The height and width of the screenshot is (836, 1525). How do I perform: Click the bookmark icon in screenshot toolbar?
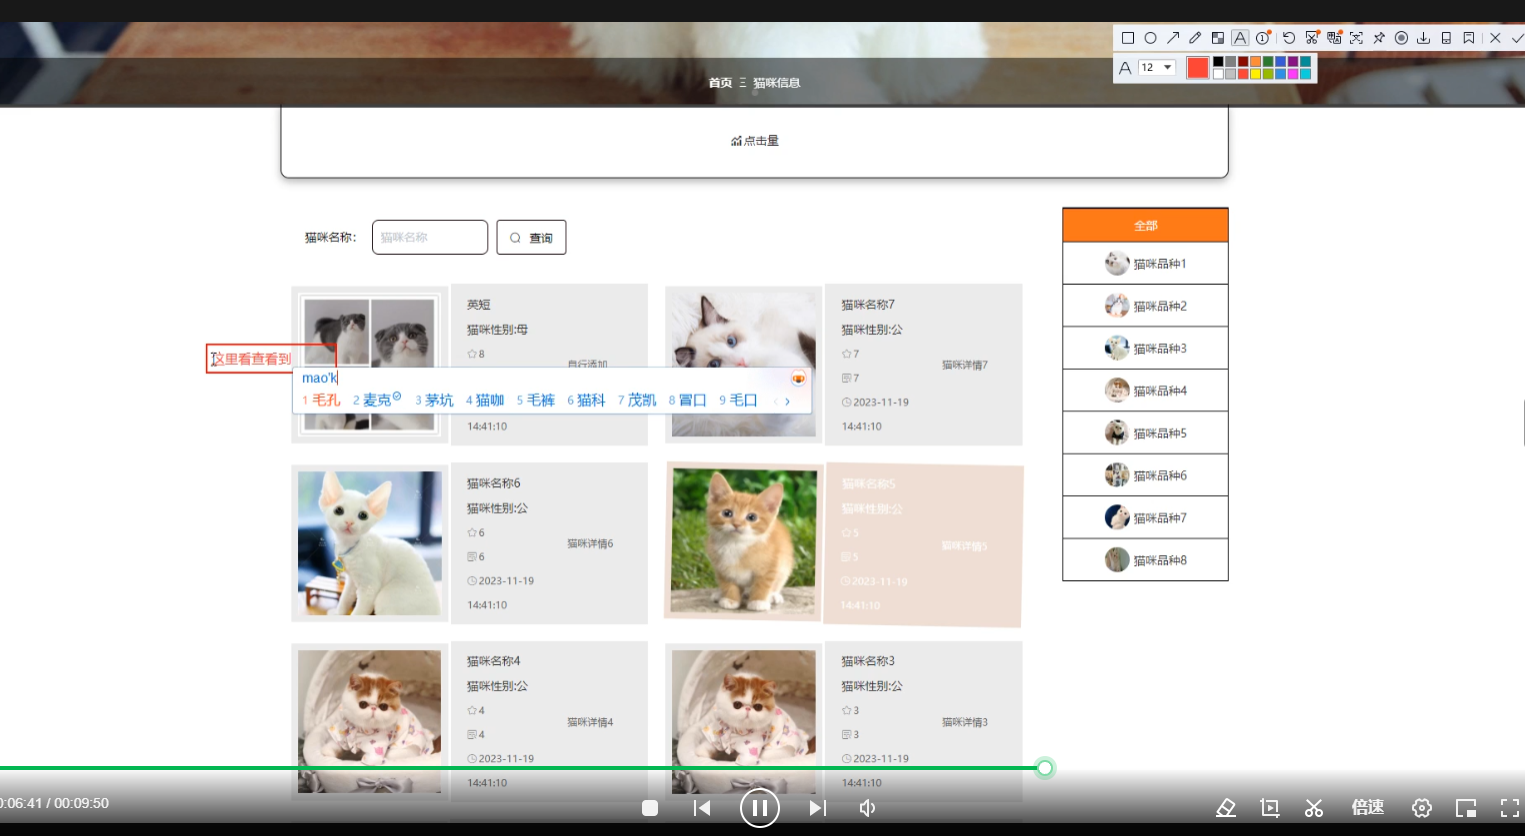click(1469, 38)
